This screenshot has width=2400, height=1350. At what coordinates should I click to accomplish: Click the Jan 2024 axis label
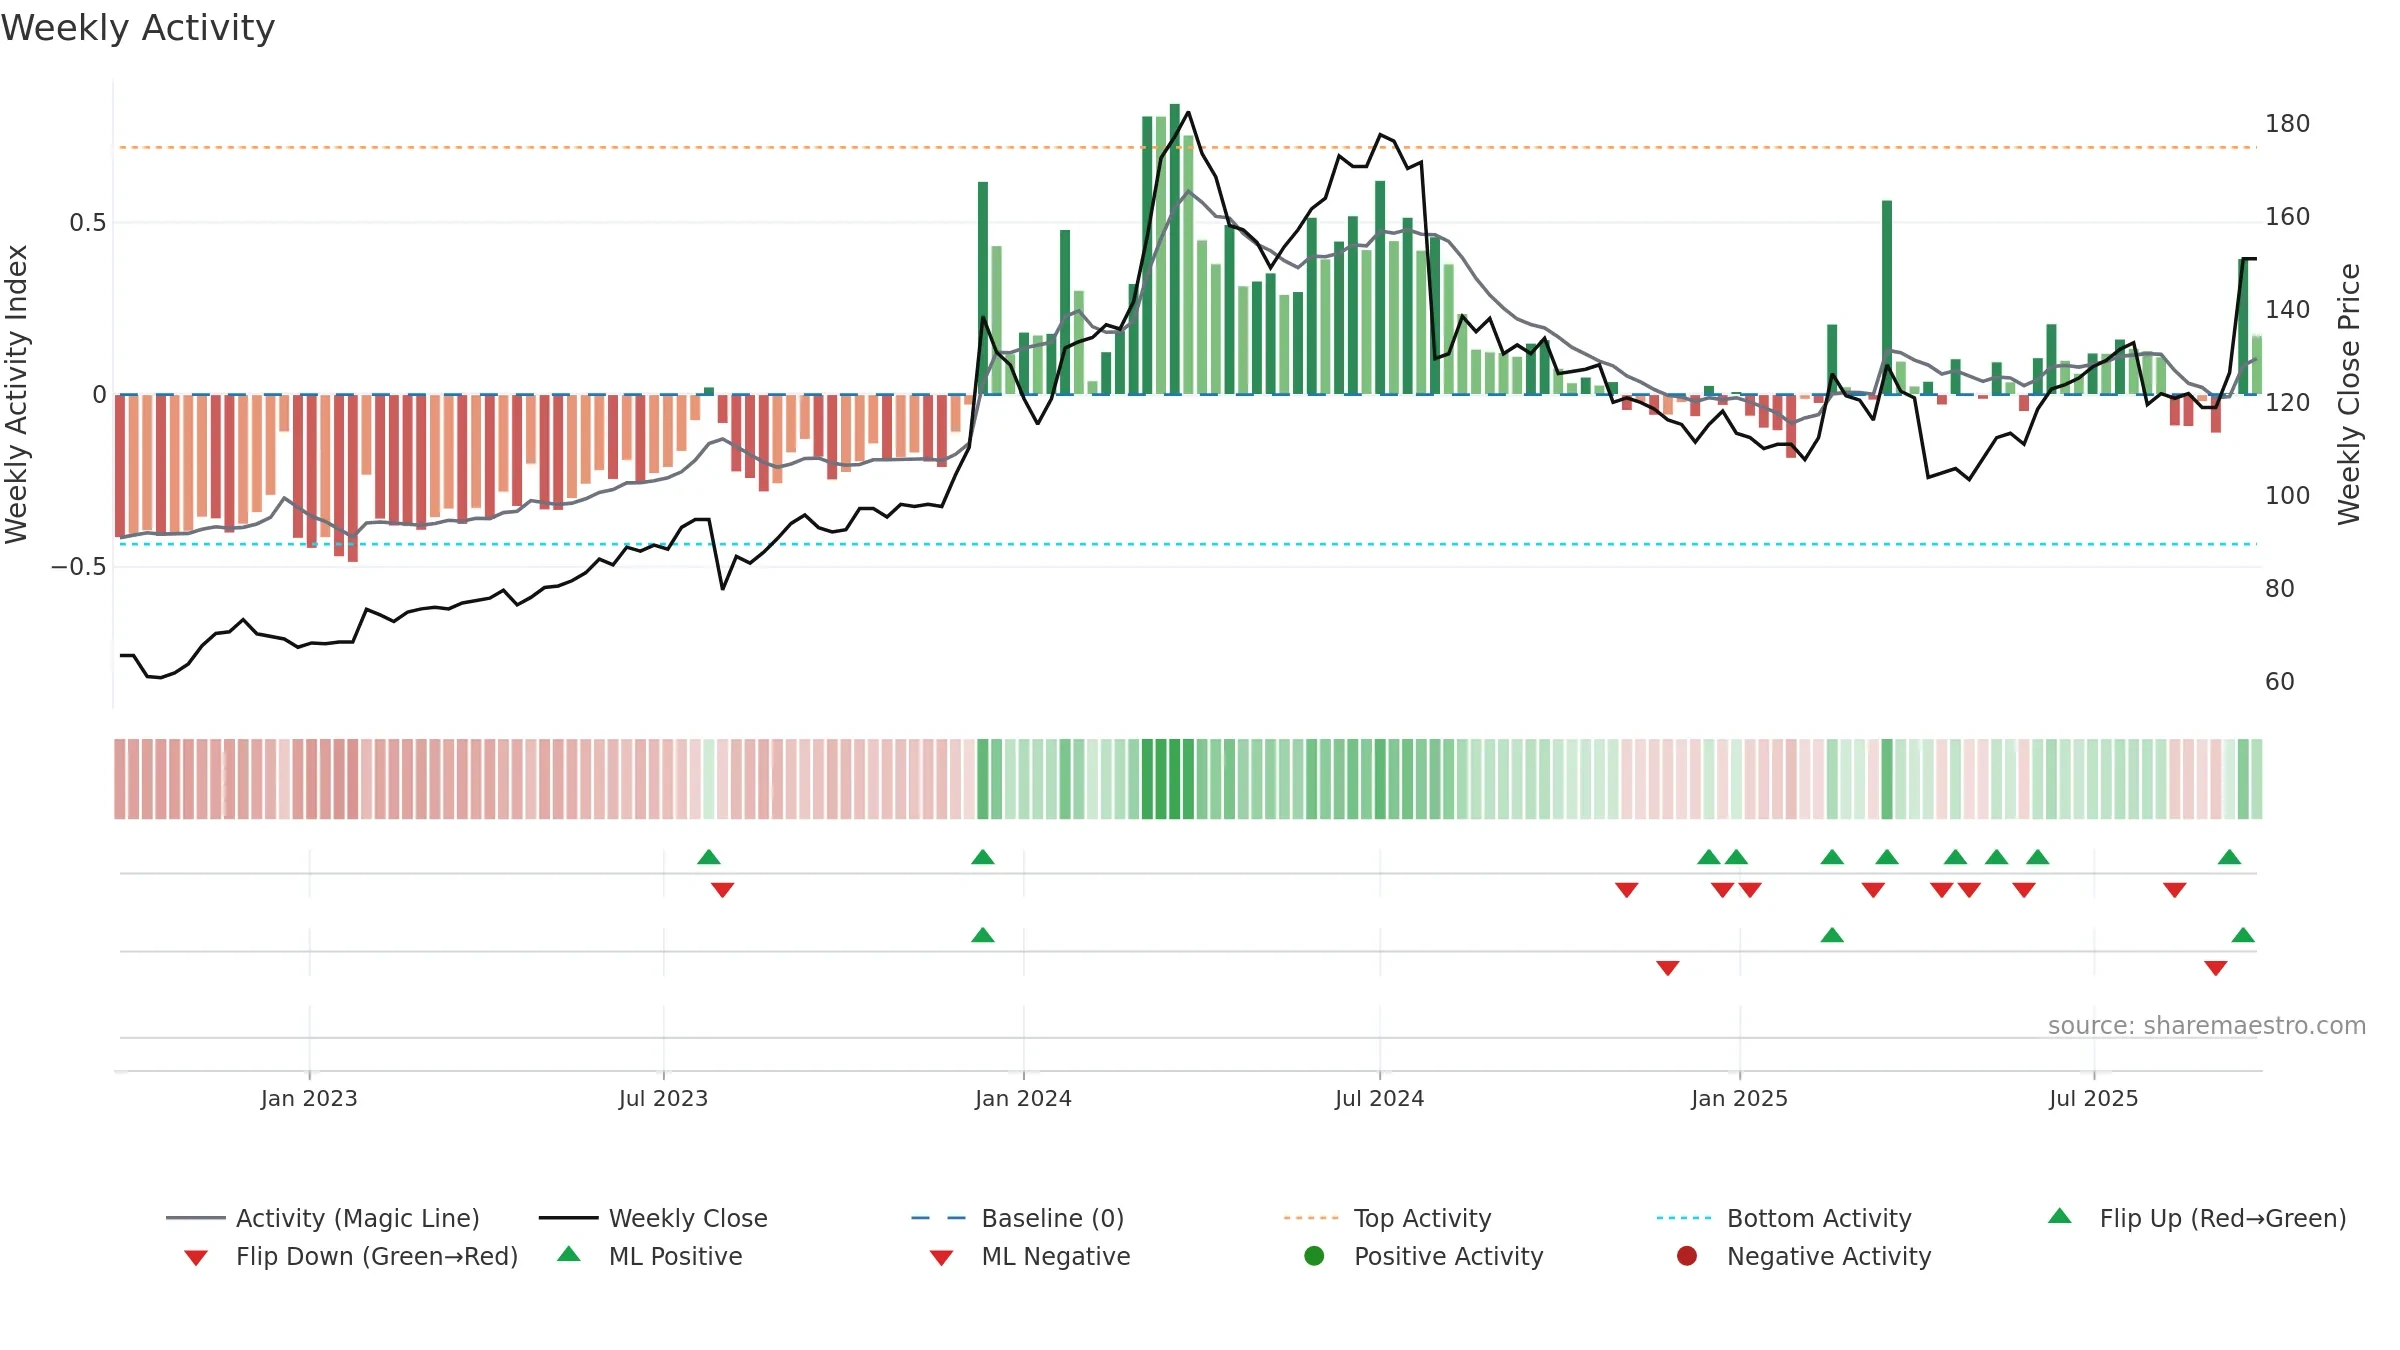coord(1023,1098)
